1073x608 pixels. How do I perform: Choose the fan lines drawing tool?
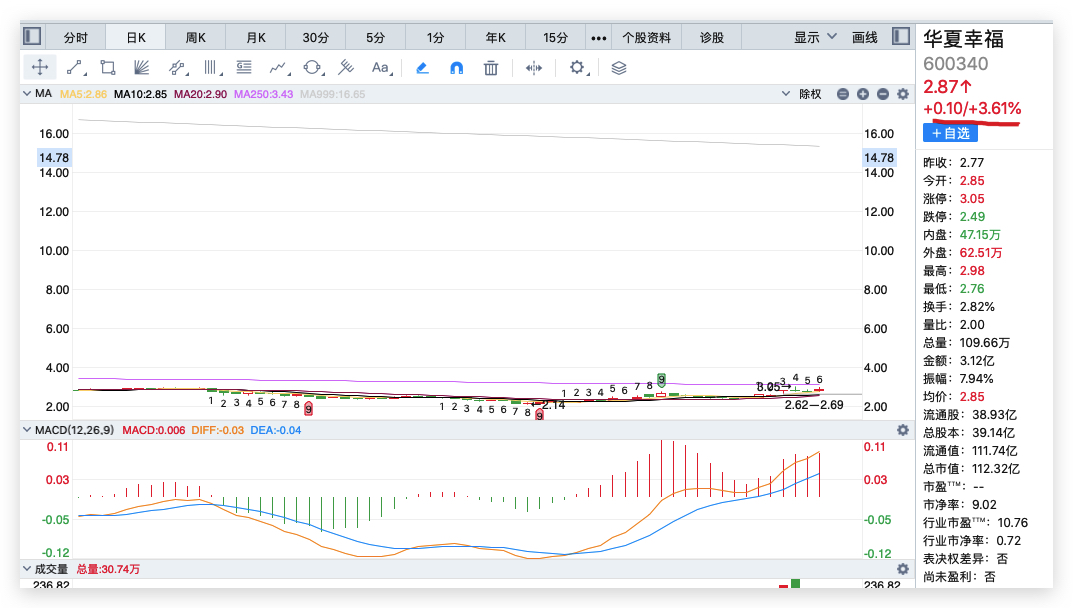click(142, 68)
